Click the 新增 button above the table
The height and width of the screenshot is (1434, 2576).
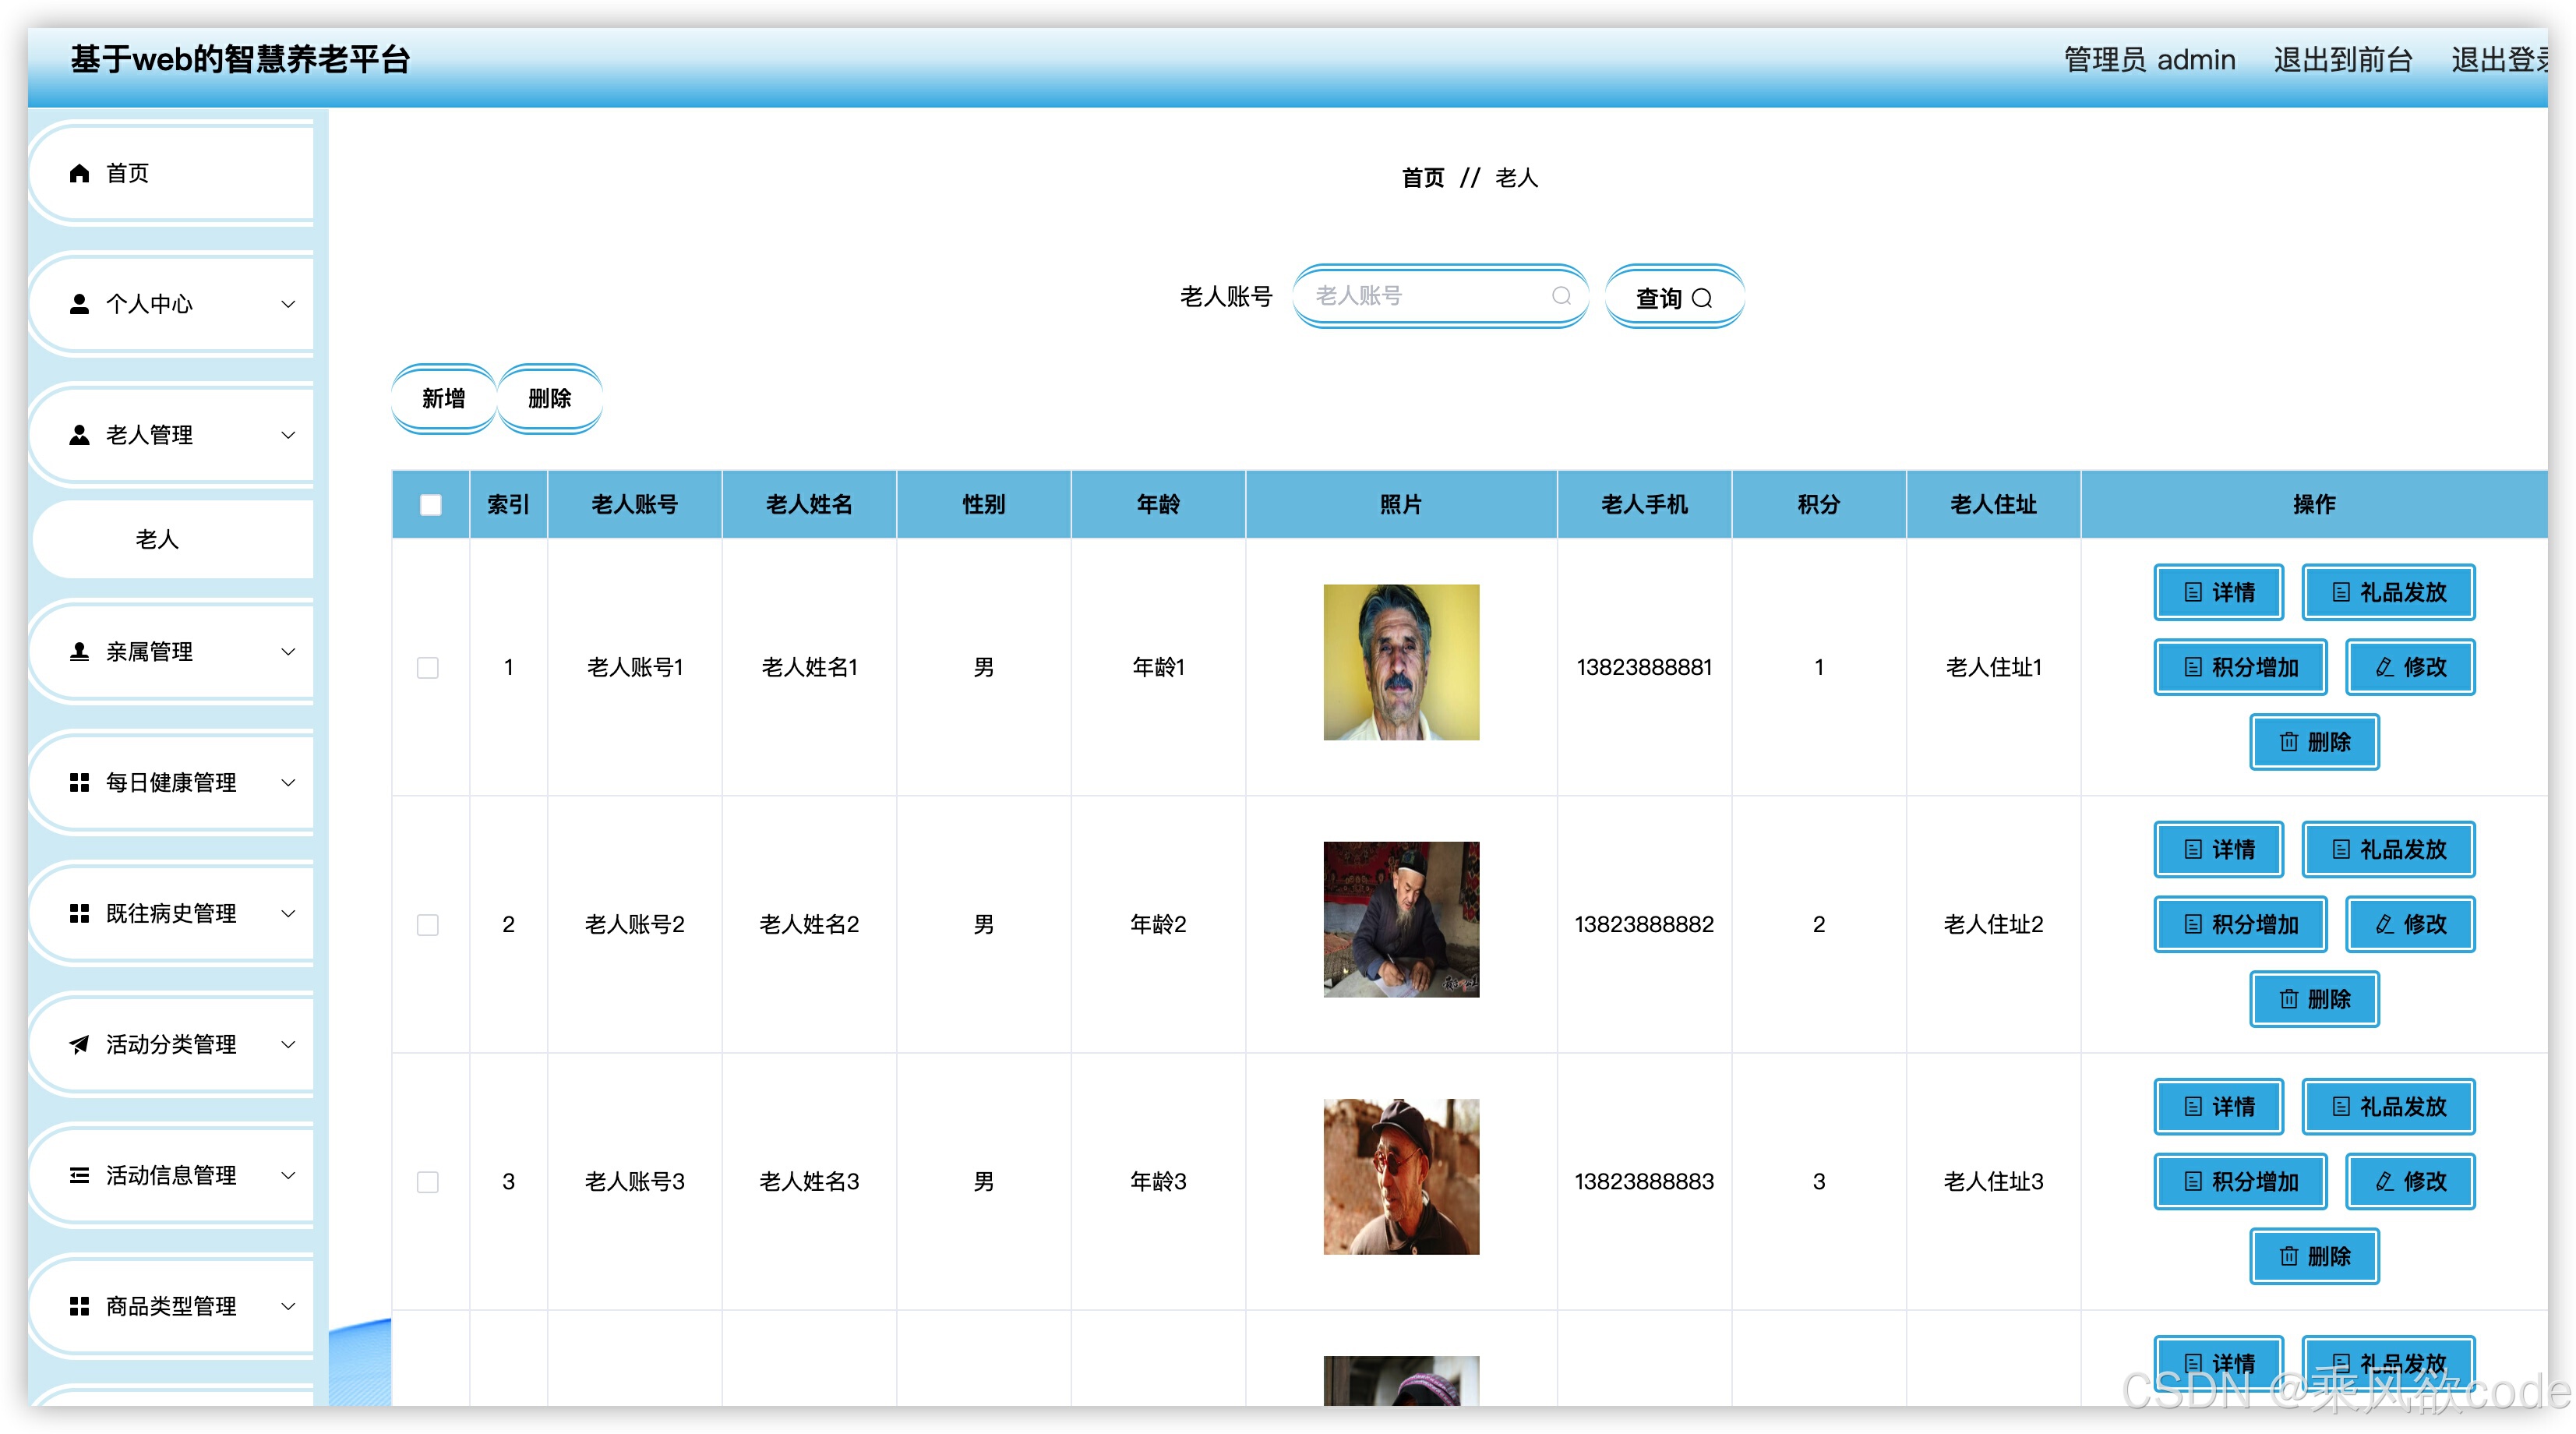click(x=443, y=398)
